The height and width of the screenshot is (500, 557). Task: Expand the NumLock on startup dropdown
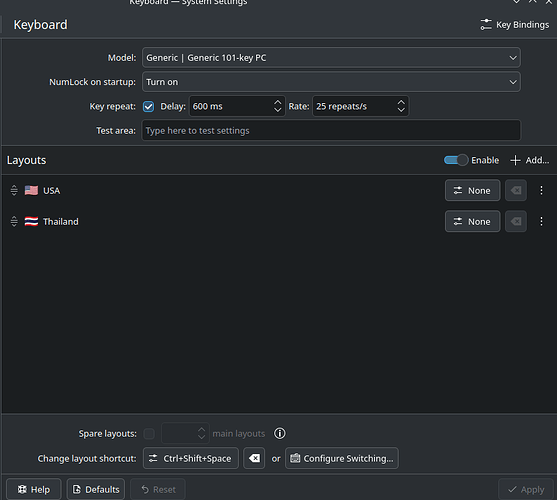click(331, 82)
